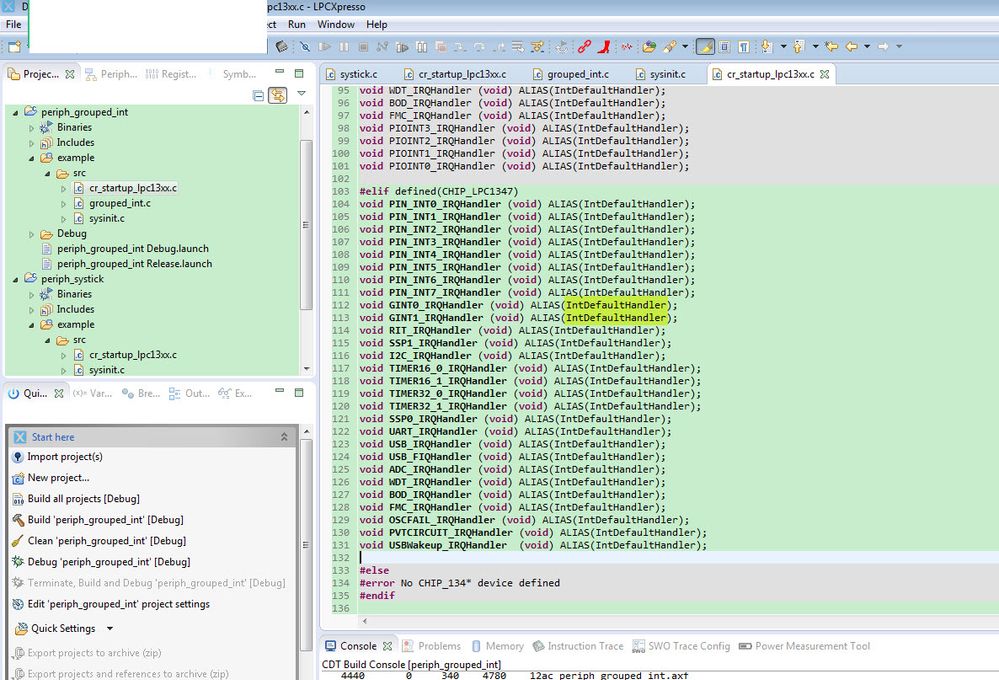Screen dimensions: 999x680
Task: Expand Binaries under periph_grouped_int
Action: pos(31,127)
